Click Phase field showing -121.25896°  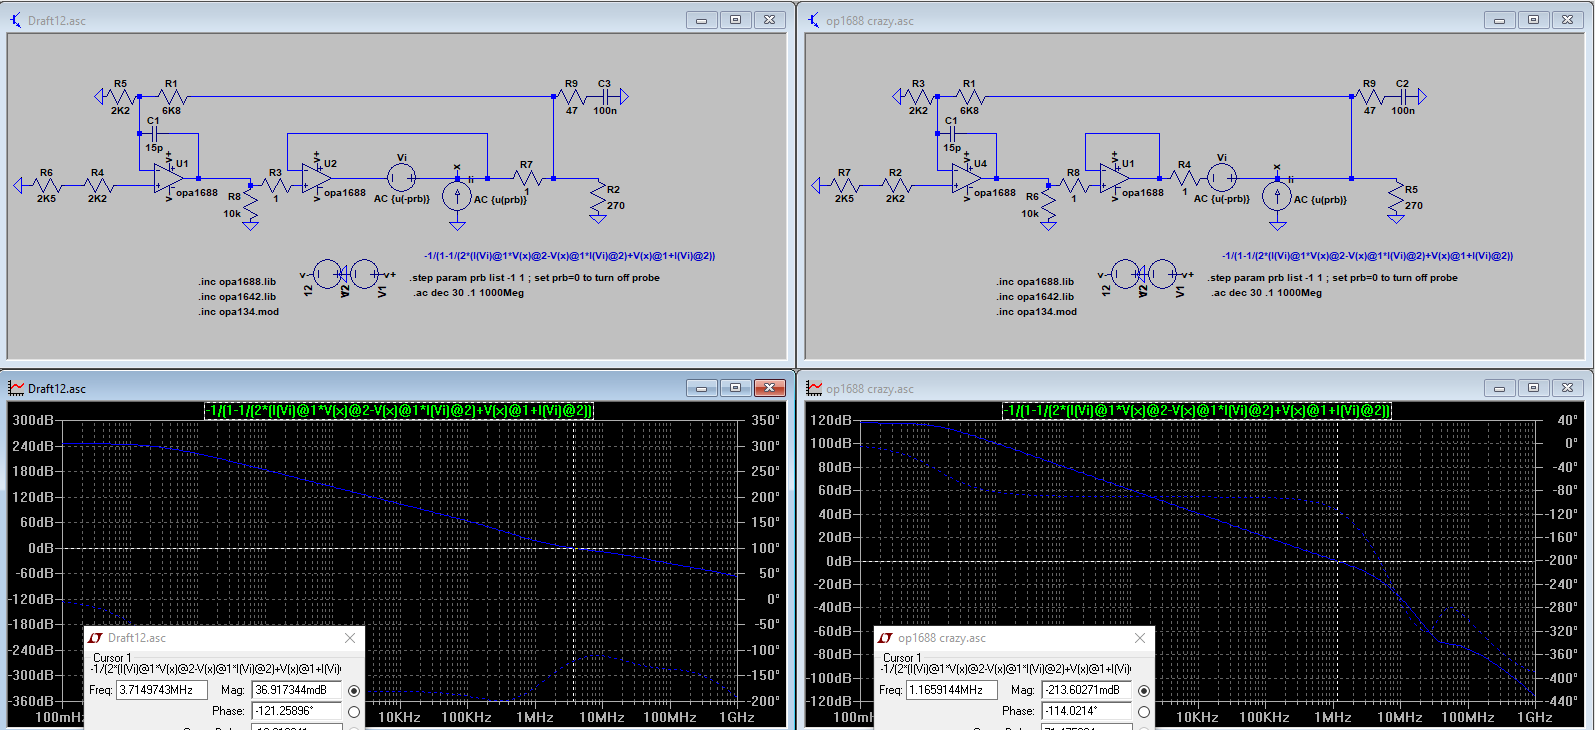tap(296, 711)
